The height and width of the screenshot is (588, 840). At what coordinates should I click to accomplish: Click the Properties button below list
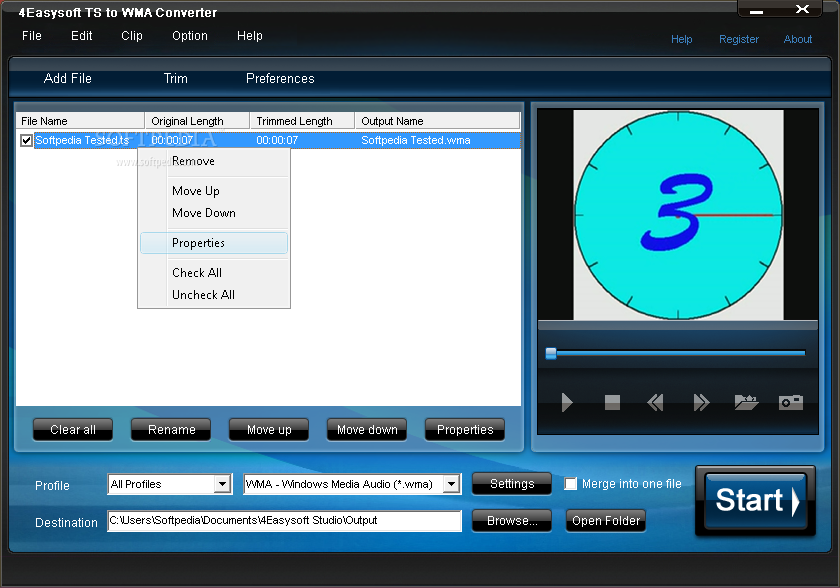(465, 430)
